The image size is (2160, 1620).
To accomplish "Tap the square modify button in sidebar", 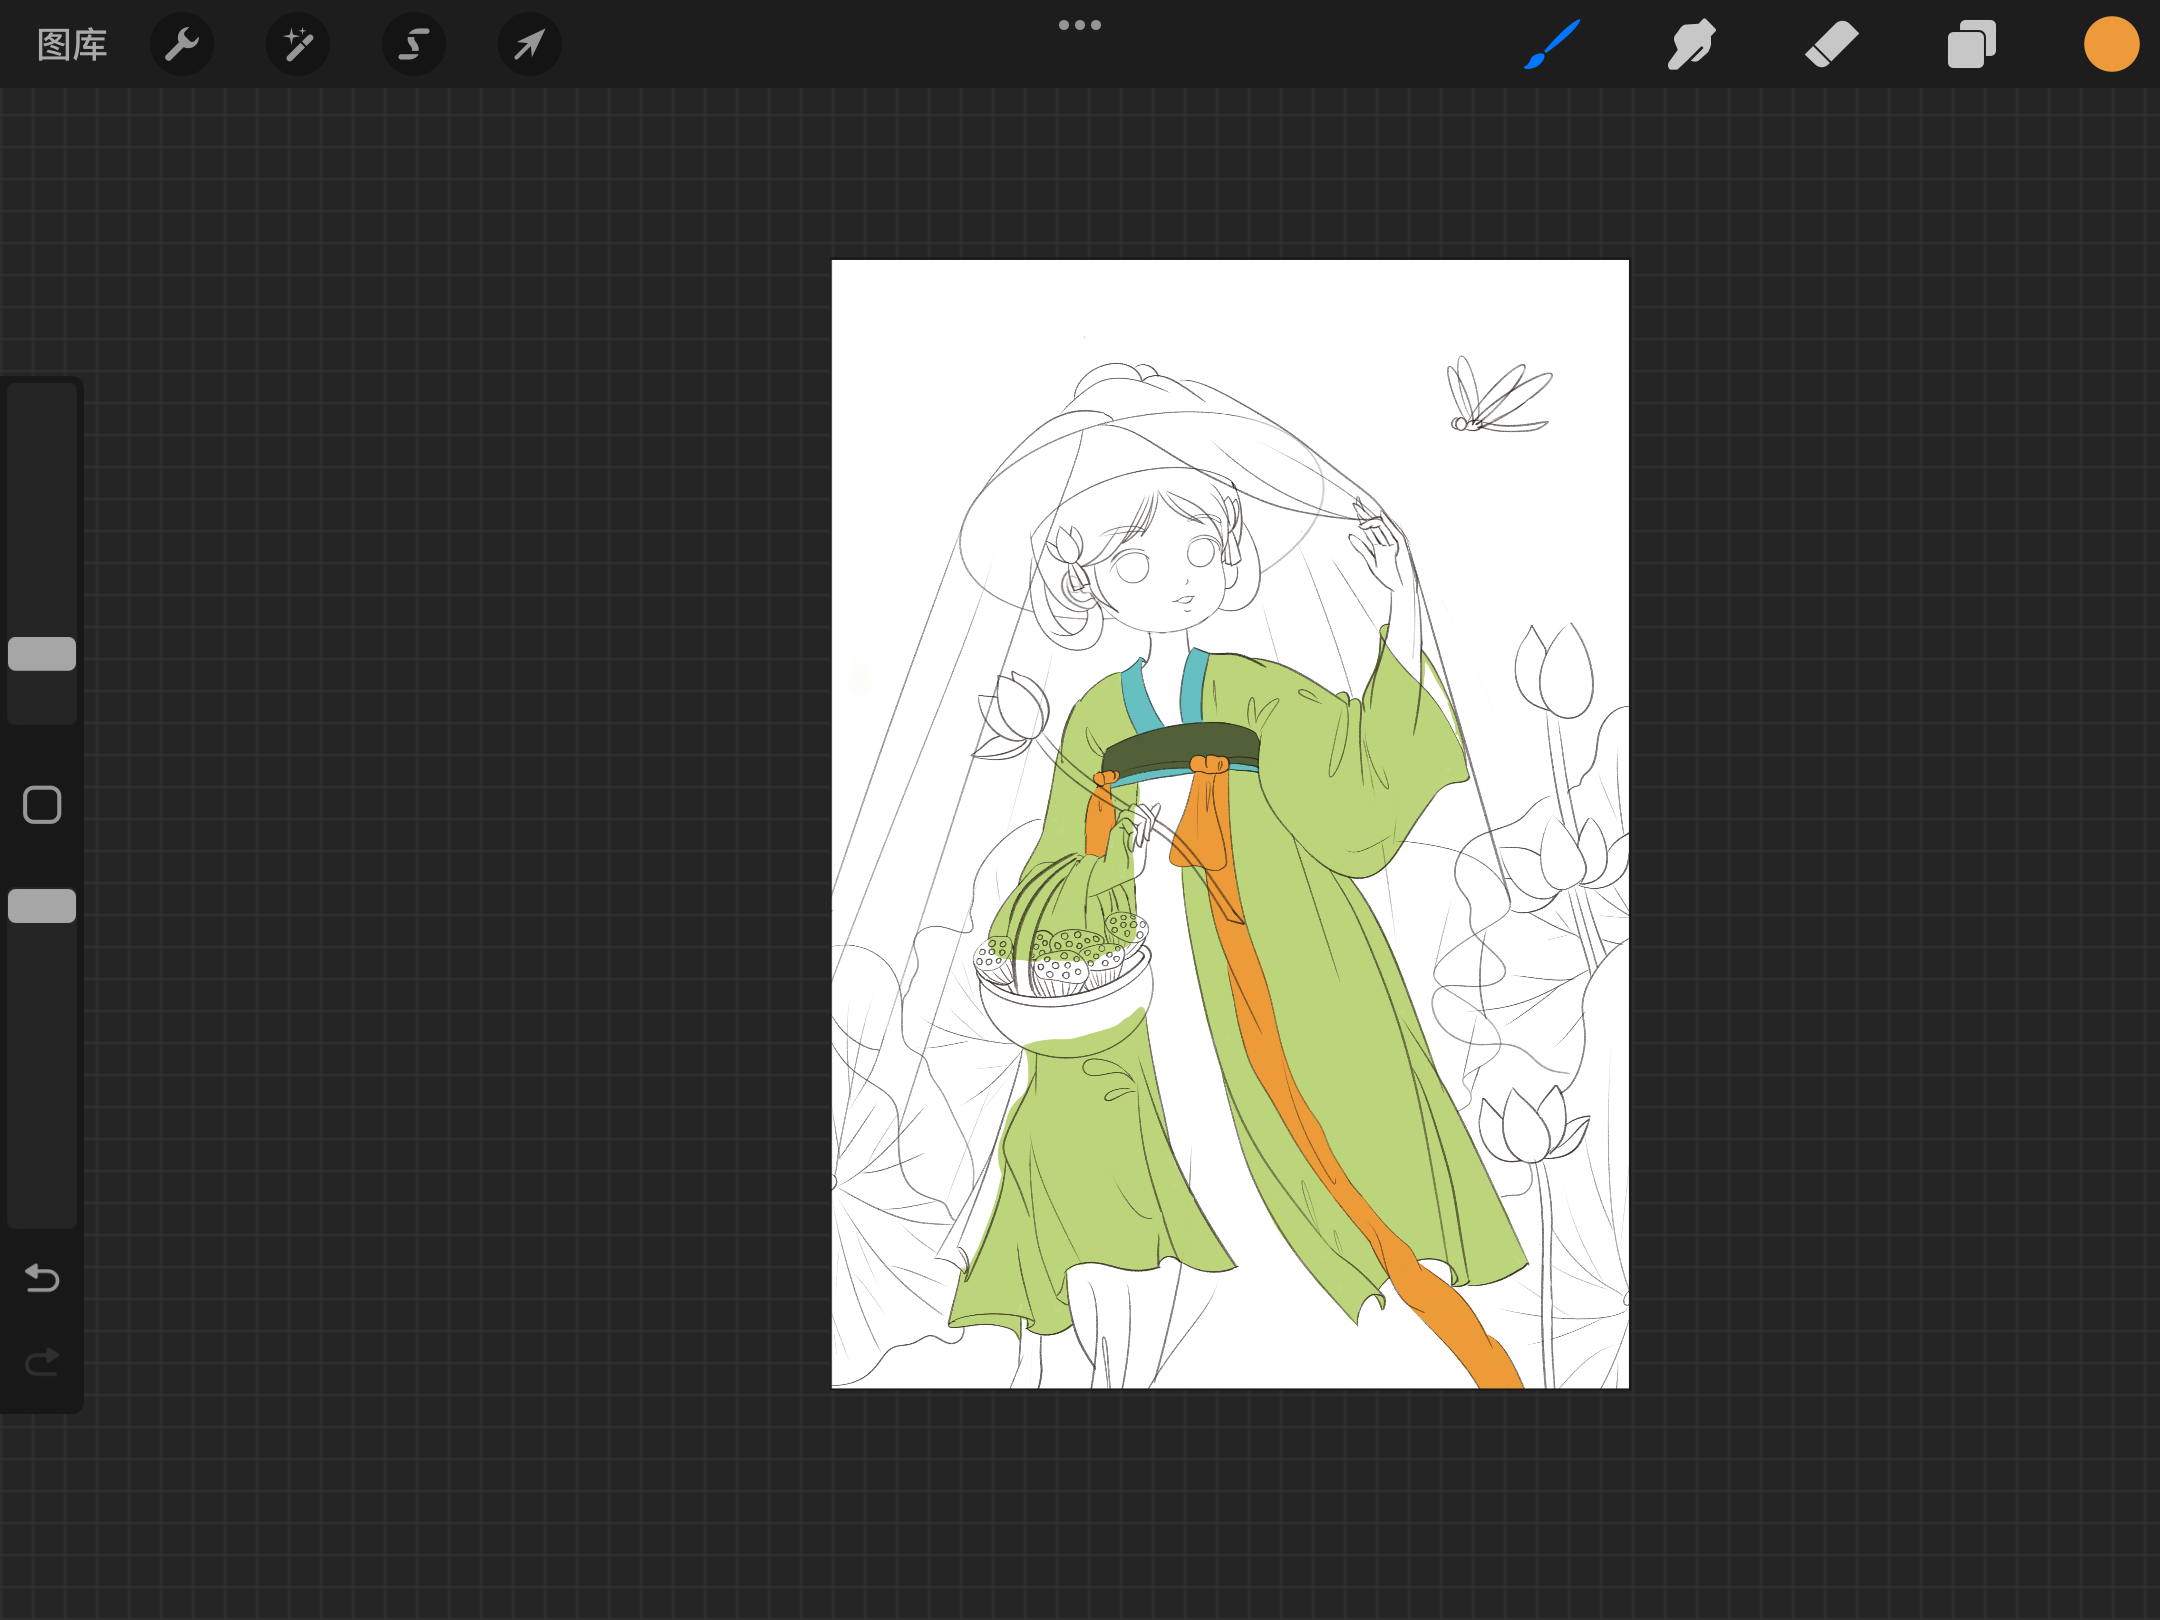I will [42, 805].
